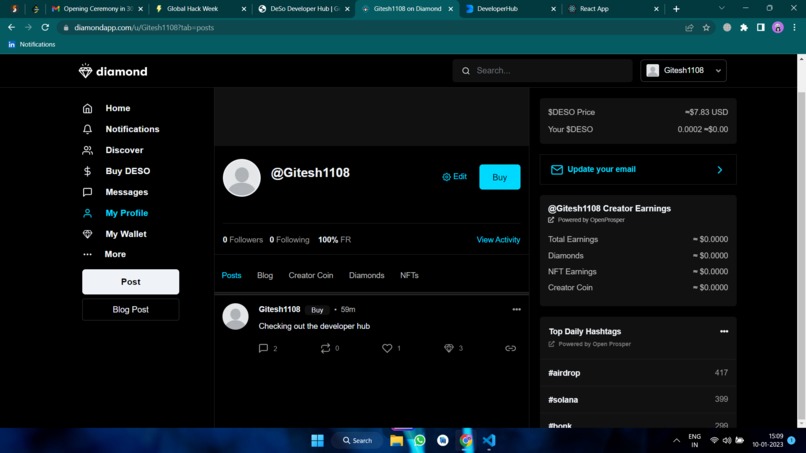
Task: Open the LinkedIn Notifications bookmark
Action: (32, 45)
